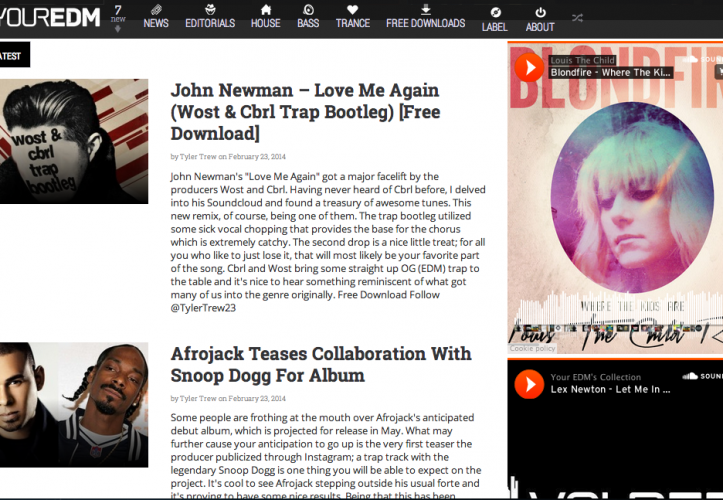Open the About menu item
The height and width of the screenshot is (500, 723).
point(540,20)
